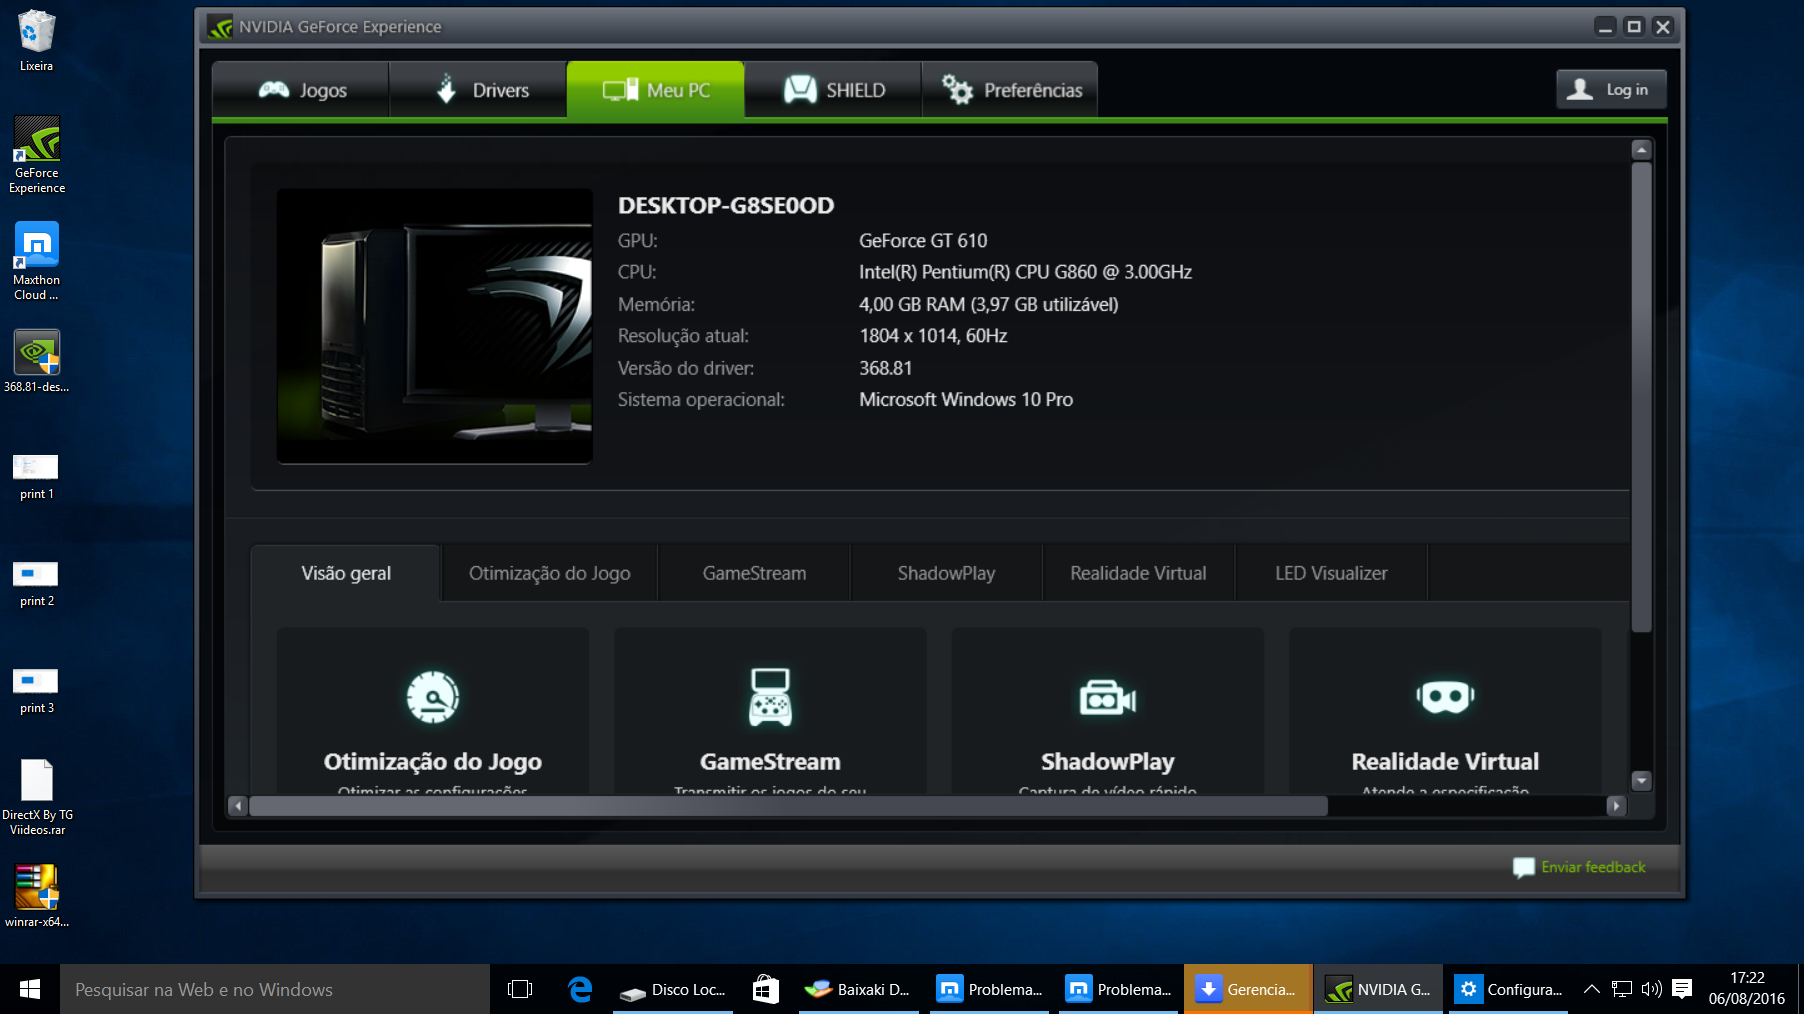This screenshot has height=1014, width=1804.
Task: Open the Jogos tab
Action: [x=301, y=90]
